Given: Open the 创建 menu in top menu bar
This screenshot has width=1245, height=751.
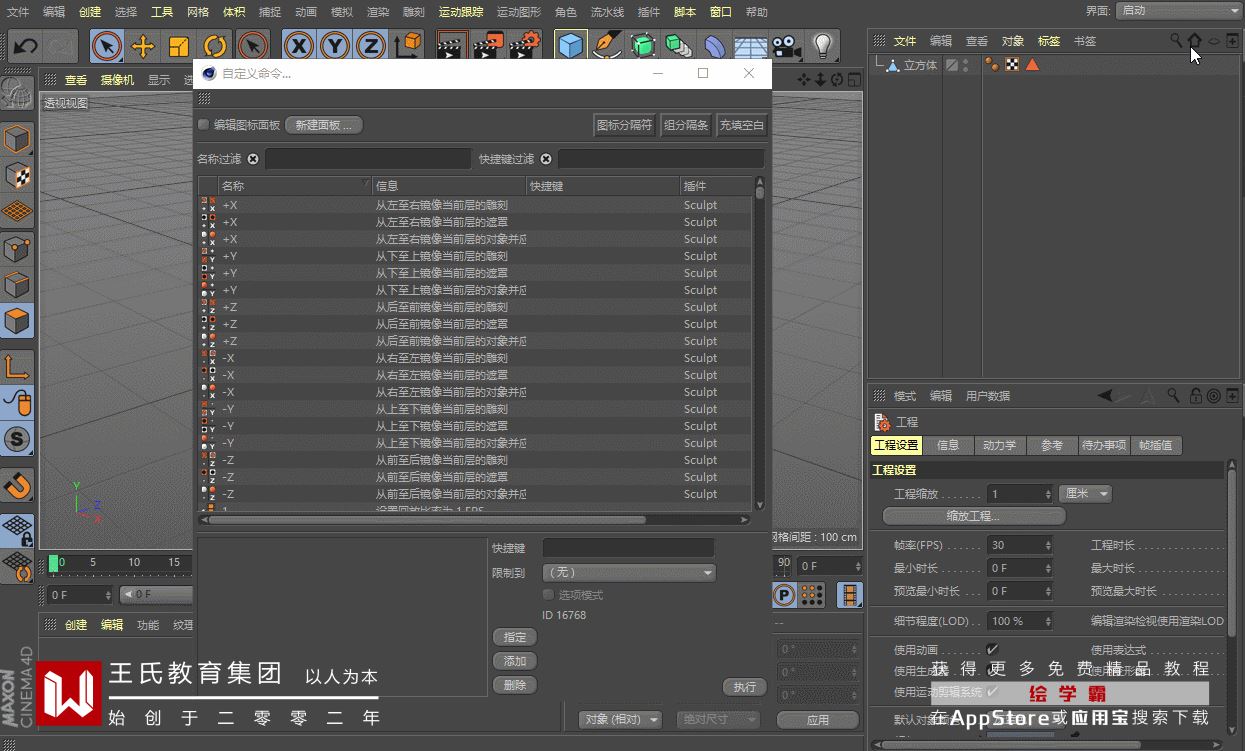Looking at the screenshot, I should pos(90,12).
